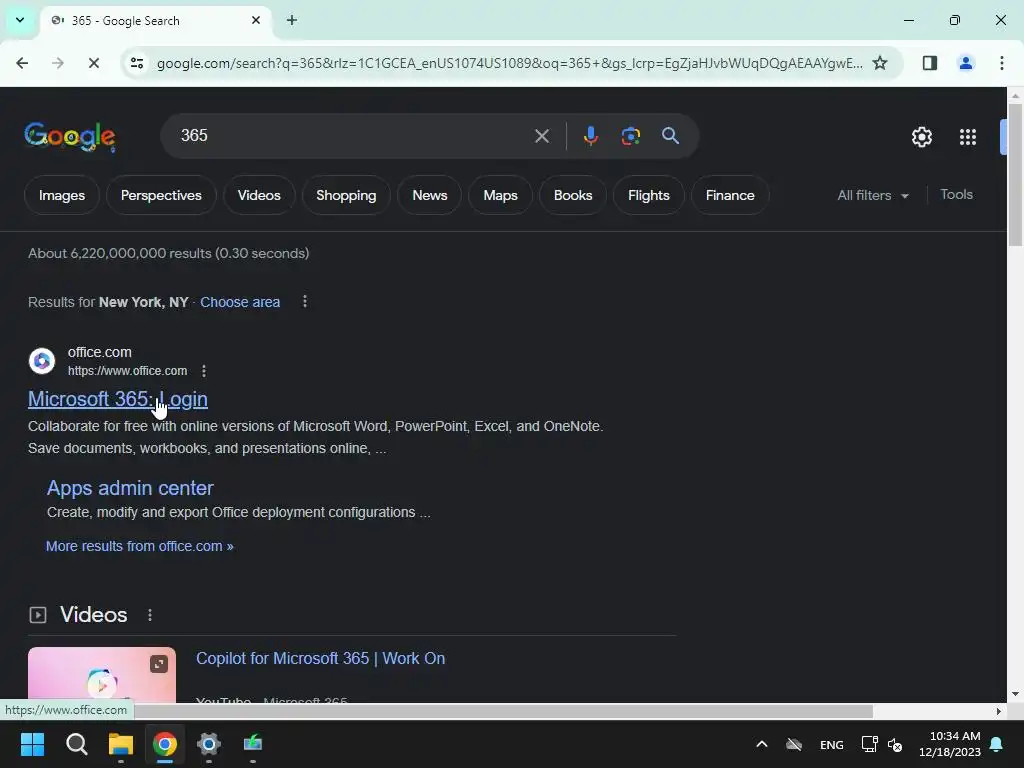
Task: Click the browser back arrow
Action: (22, 63)
